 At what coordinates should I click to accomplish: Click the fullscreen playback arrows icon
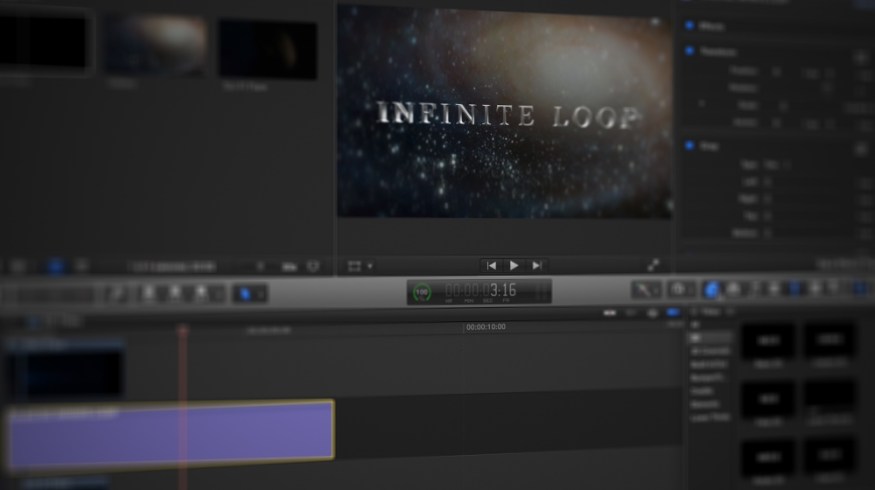pos(653,265)
